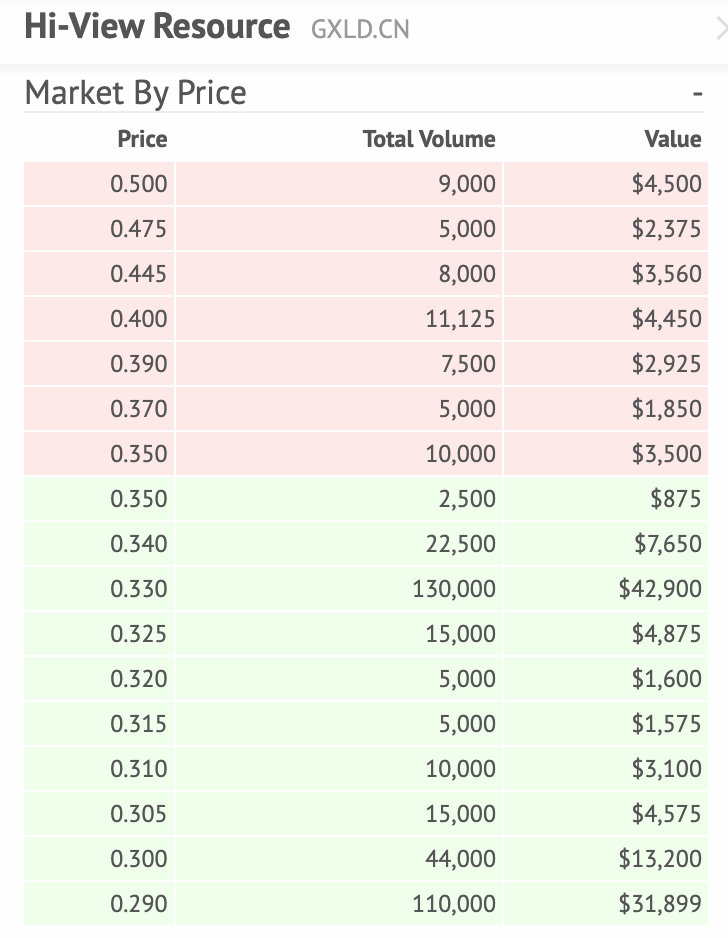Open the Hi-View Resource title
This screenshot has height=938, width=728.
(x=157, y=27)
